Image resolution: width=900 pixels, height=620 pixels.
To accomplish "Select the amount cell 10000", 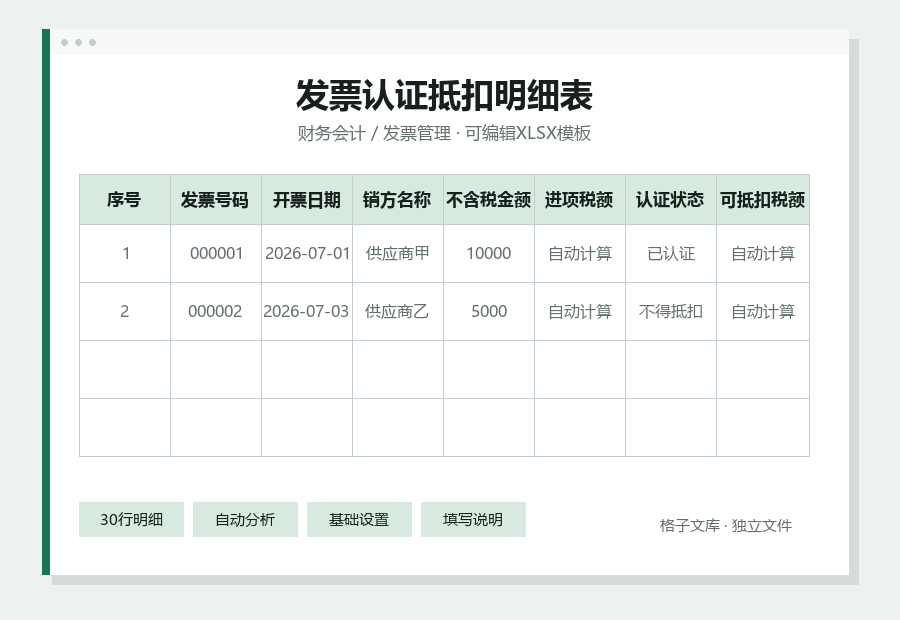I will click(489, 254).
